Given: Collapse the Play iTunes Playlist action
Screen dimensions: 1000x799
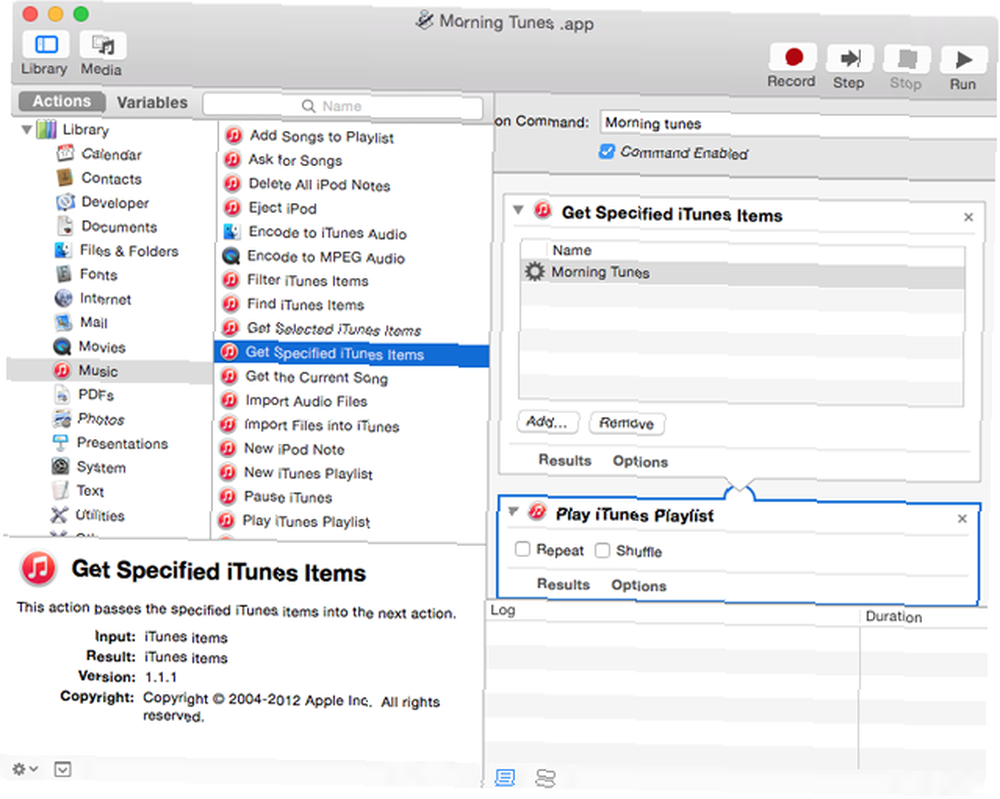Looking at the screenshot, I should coord(513,511).
